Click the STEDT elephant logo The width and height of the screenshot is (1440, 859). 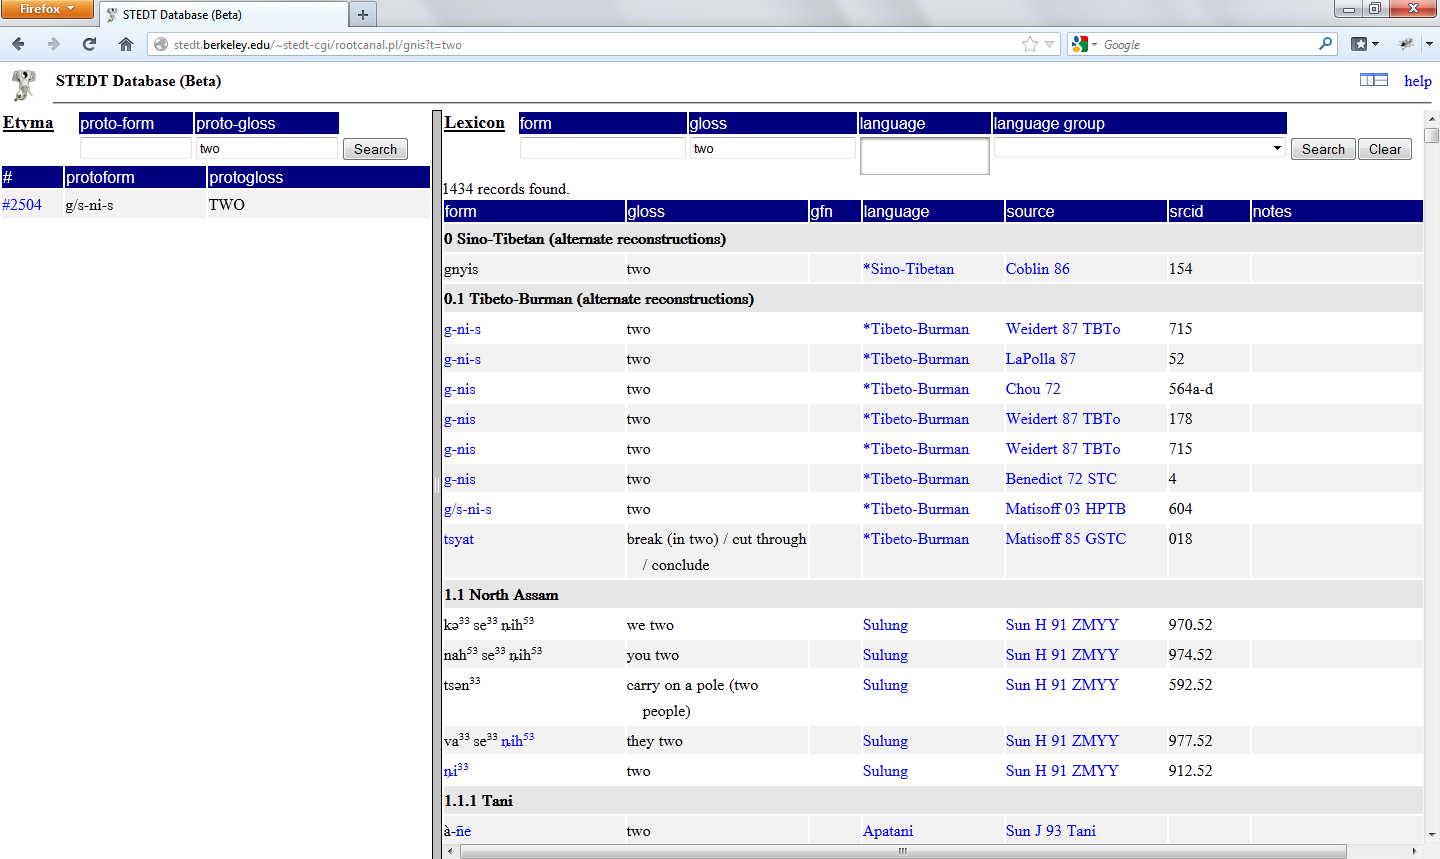(24, 84)
